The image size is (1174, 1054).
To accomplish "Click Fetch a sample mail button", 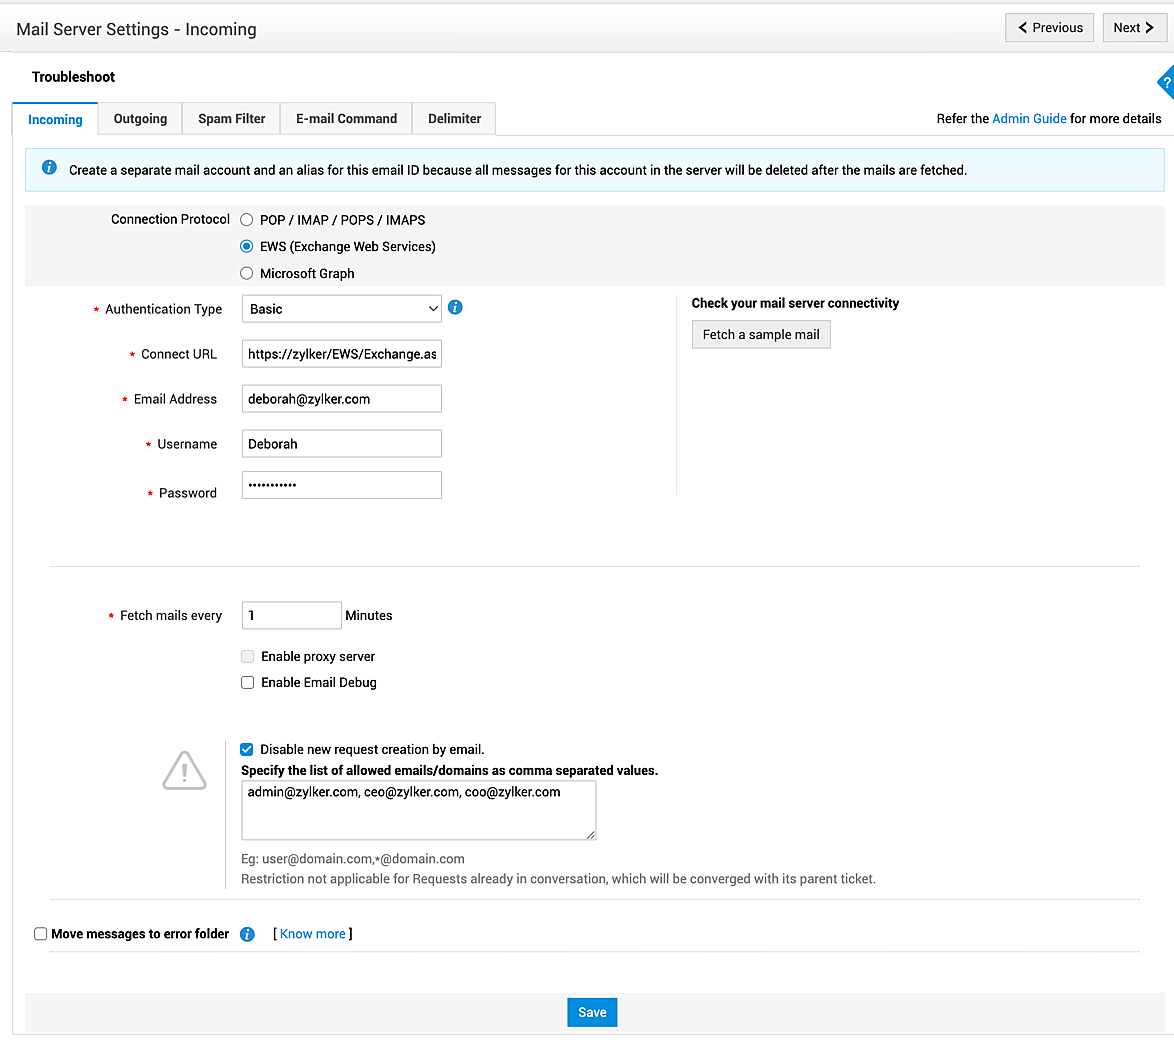I will coord(761,335).
